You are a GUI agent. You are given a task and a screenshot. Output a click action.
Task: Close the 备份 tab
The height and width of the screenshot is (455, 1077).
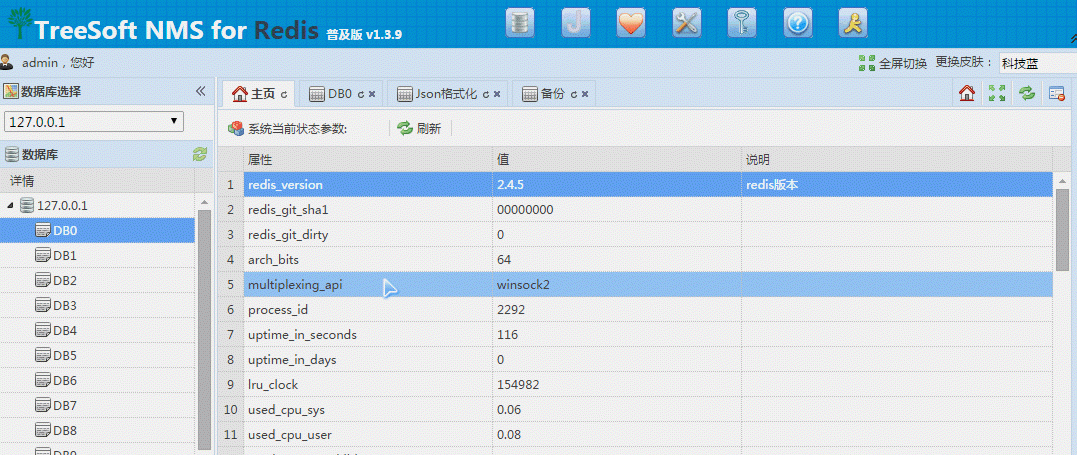[x=585, y=94]
